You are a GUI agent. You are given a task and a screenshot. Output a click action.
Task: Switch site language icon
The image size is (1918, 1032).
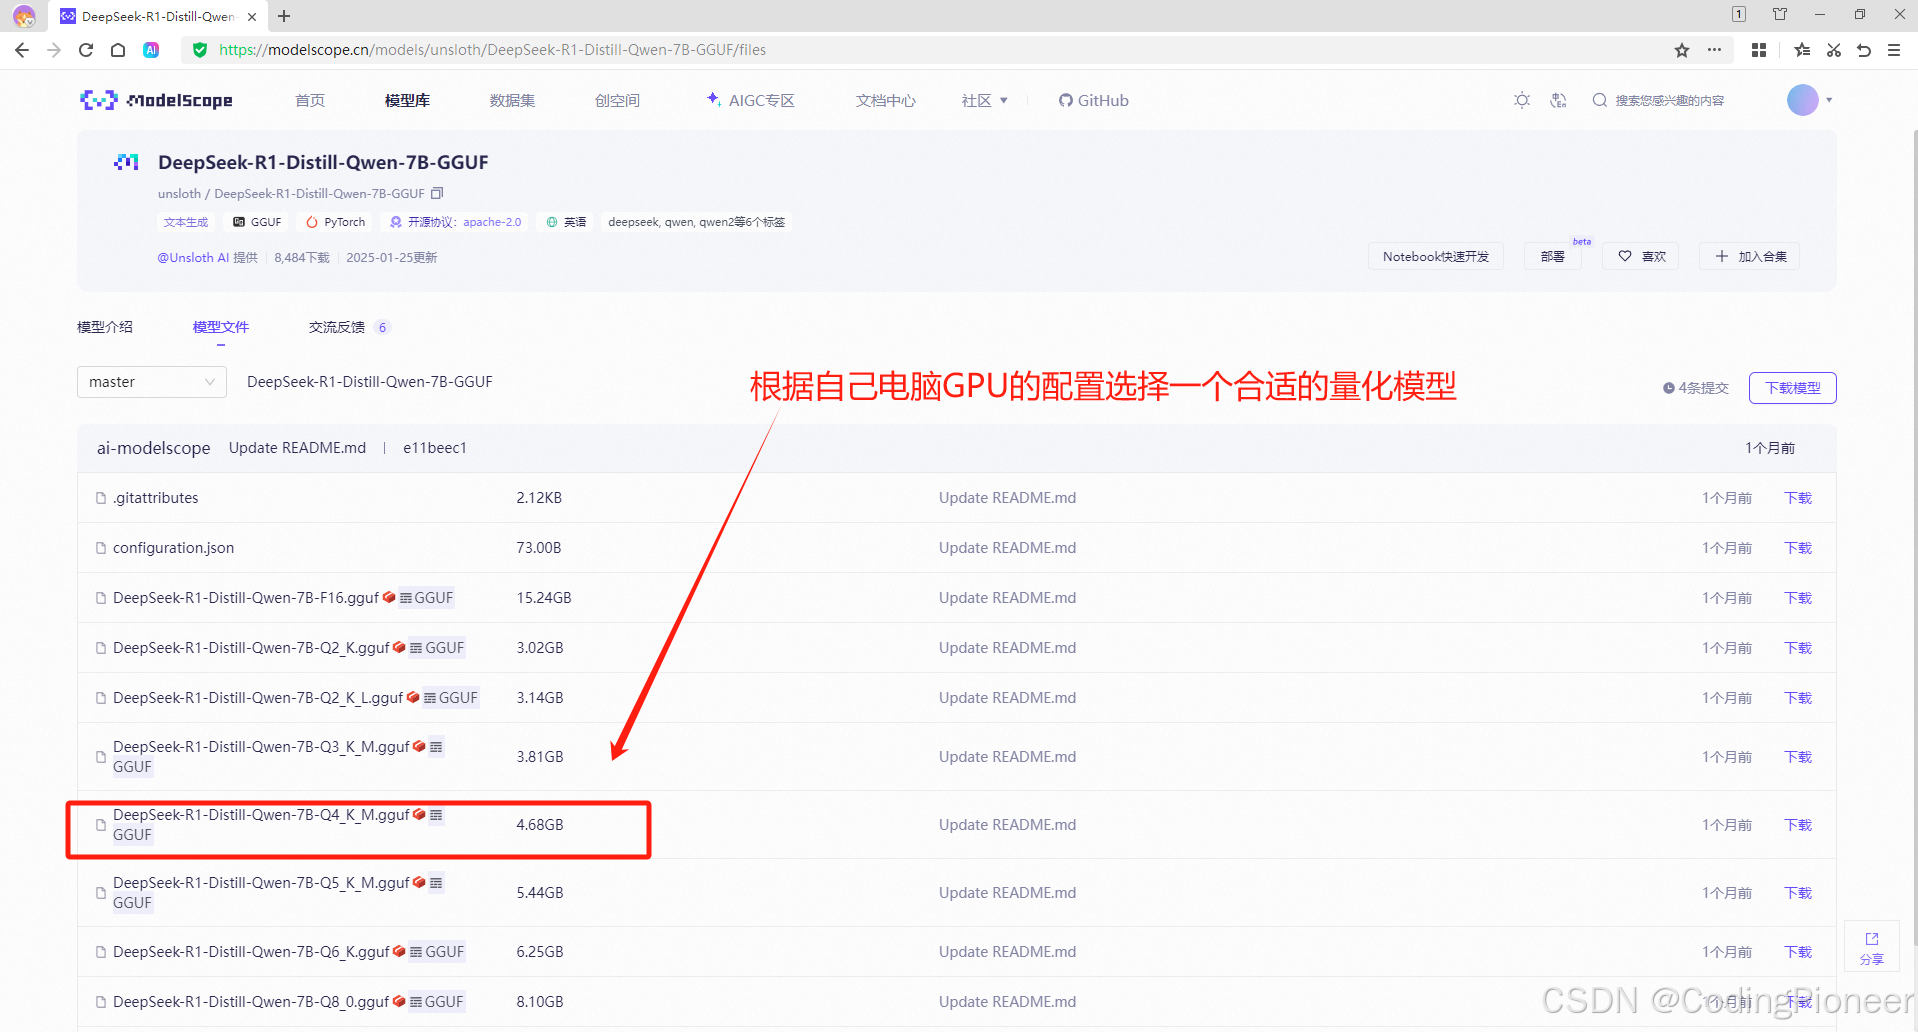(x=1558, y=100)
